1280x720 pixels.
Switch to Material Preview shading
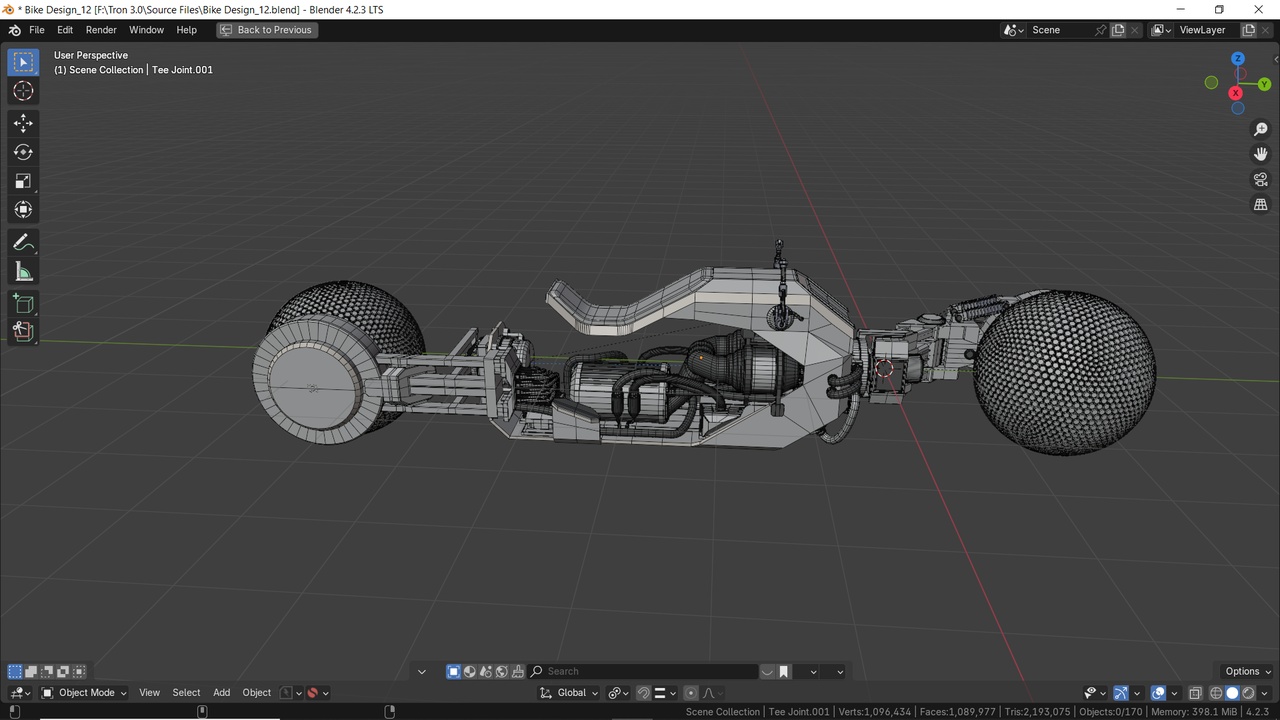click(x=1248, y=693)
